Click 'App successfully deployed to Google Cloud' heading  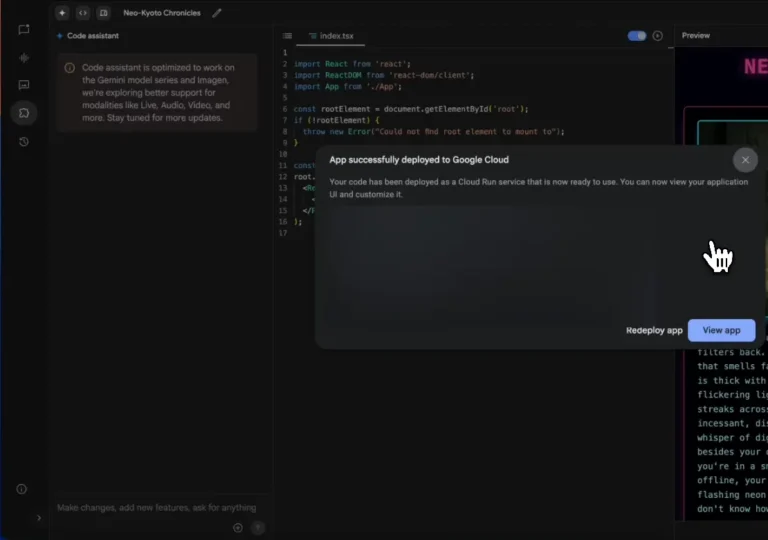pos(419,160)
